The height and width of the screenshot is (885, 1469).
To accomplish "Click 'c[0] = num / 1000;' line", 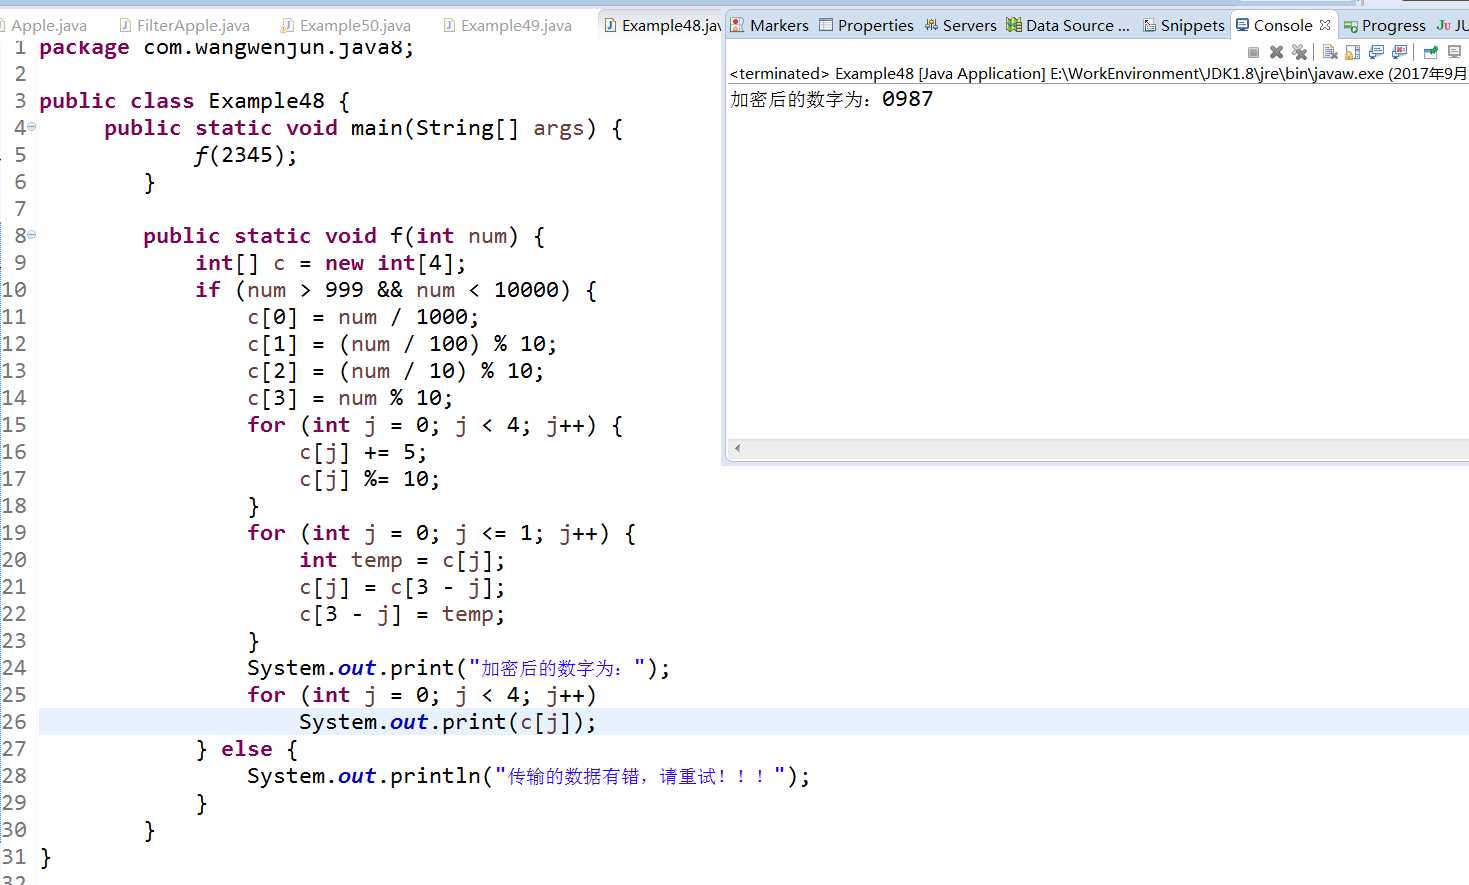I will pos(363,317).
